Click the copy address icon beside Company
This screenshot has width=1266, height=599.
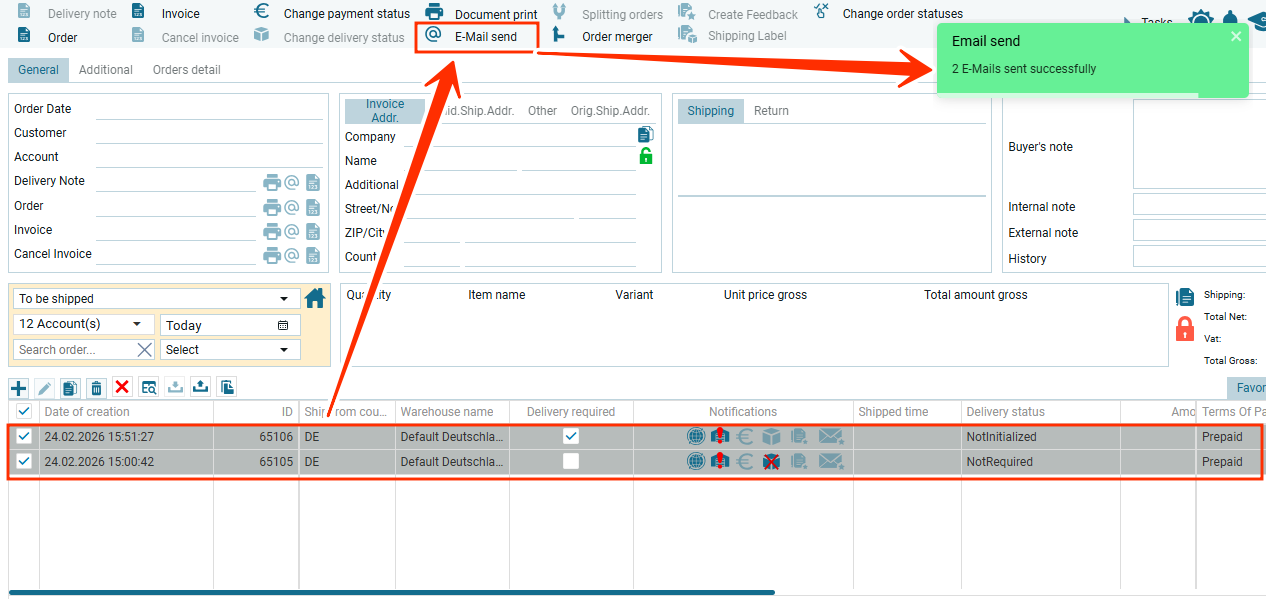pos(645,134)
